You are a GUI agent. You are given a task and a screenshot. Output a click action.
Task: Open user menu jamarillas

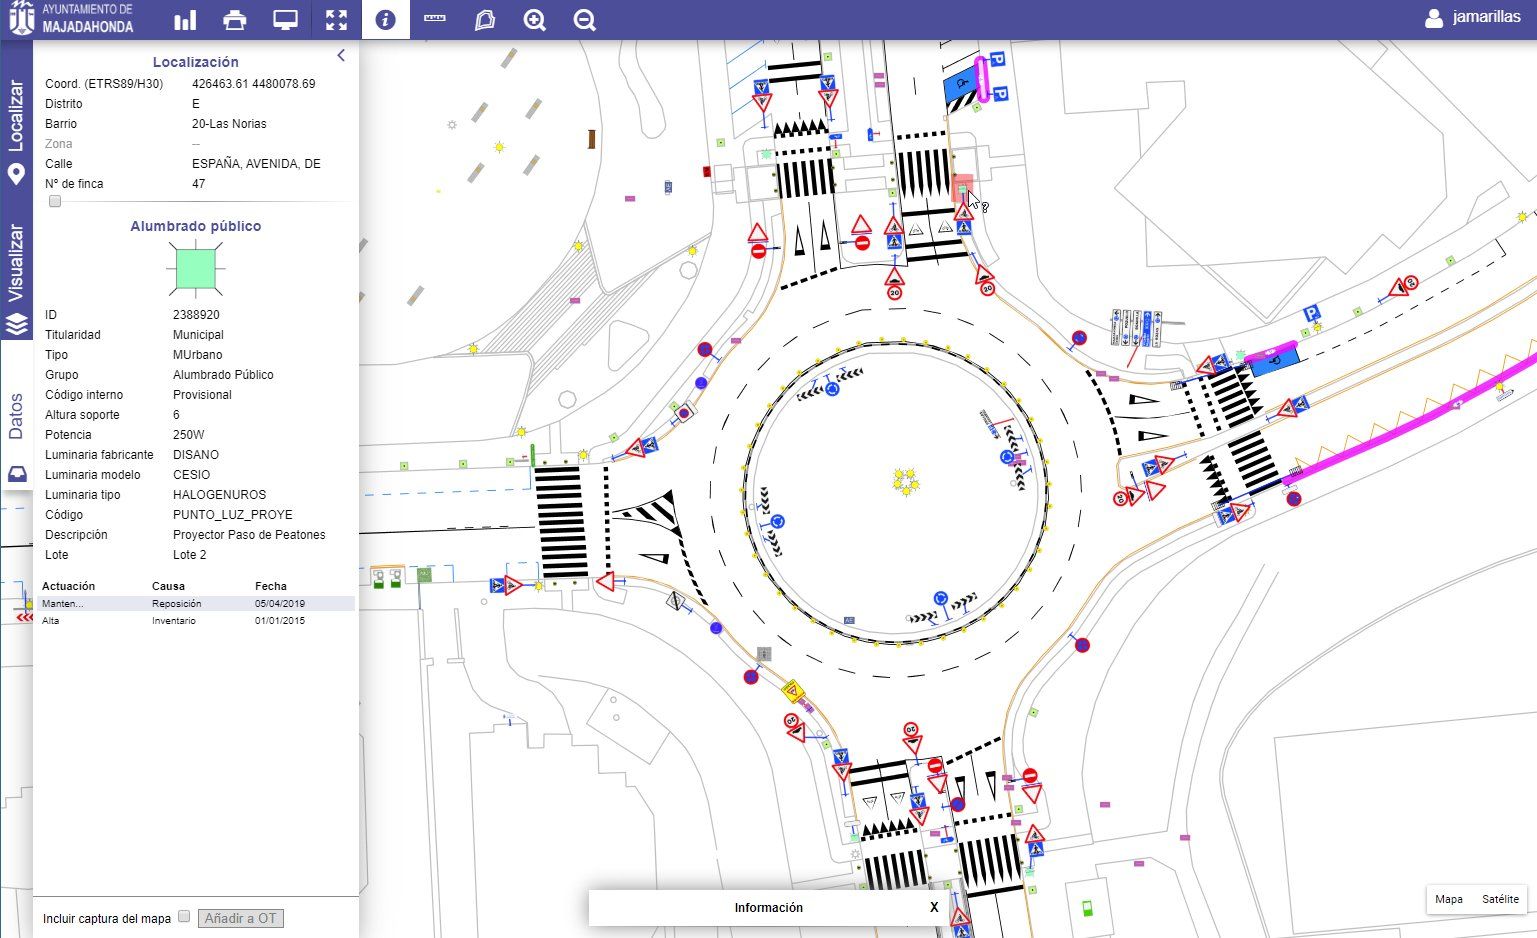[x=1472, y=17]
